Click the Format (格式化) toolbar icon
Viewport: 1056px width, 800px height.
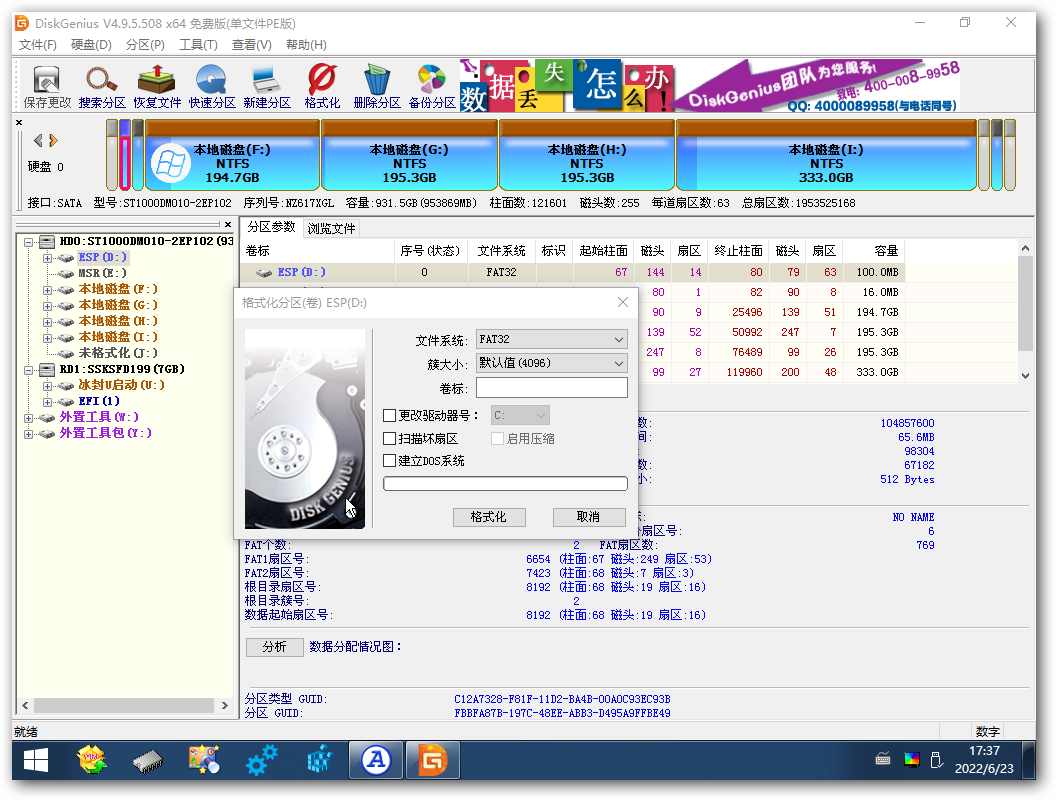pos(322,87)
